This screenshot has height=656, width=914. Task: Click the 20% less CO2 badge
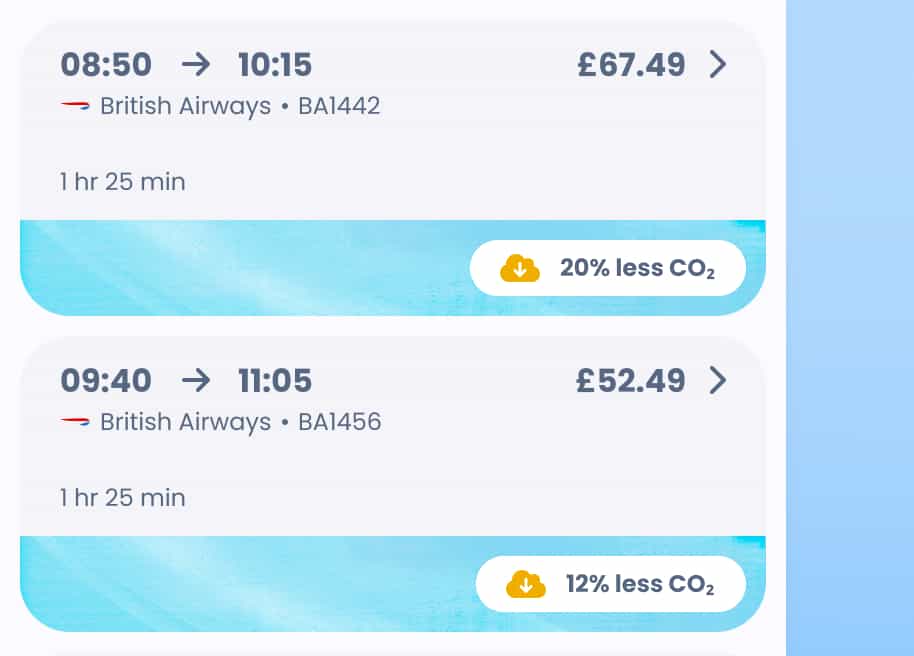[x=609, y=267]
